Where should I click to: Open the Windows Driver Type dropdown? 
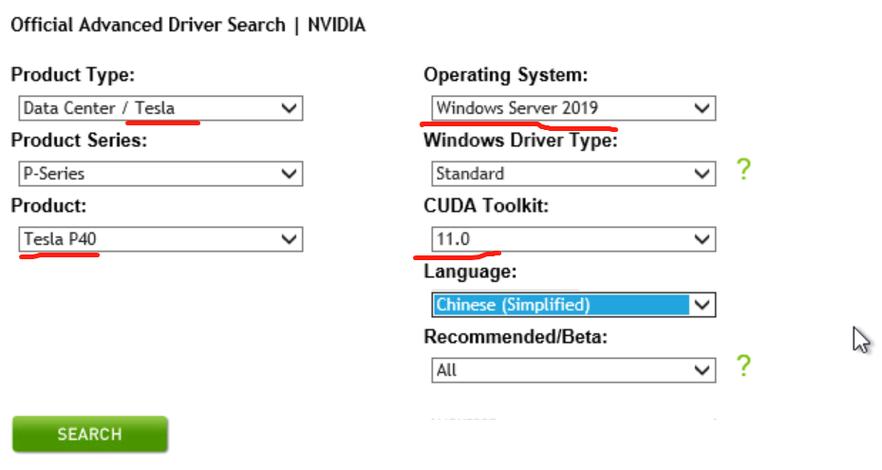pos(573,174)
